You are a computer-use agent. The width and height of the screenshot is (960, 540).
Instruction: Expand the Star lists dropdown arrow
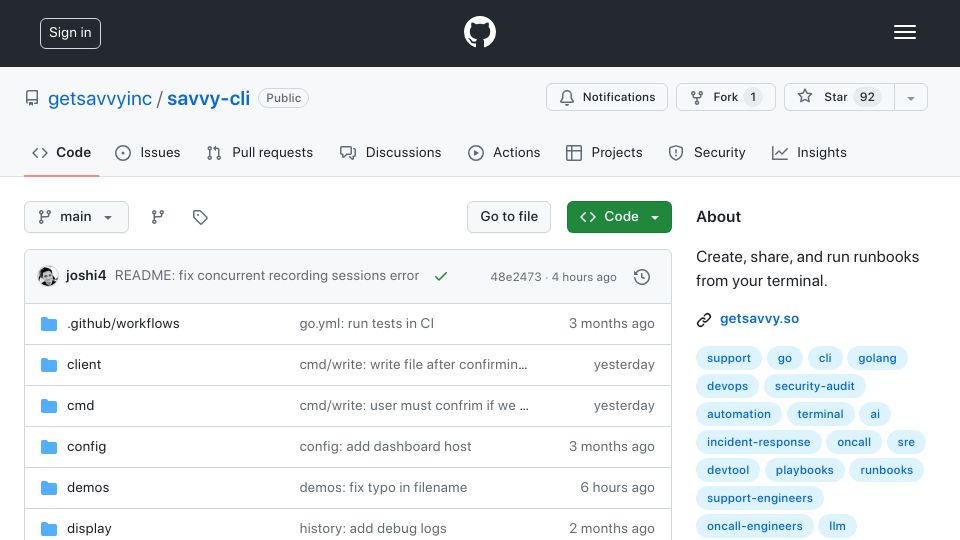point(911,98)
